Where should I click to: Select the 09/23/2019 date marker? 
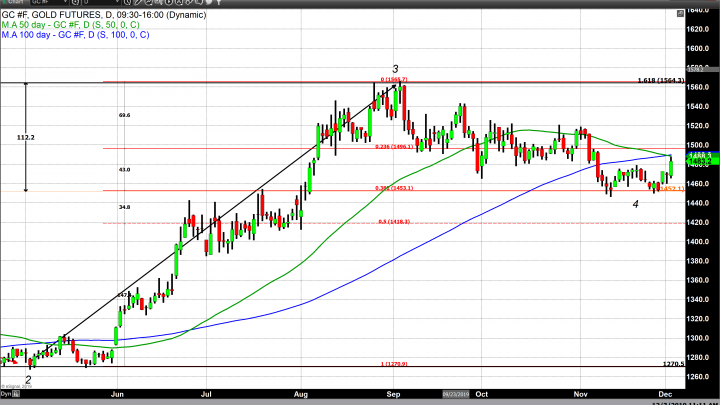click(456, 394)
